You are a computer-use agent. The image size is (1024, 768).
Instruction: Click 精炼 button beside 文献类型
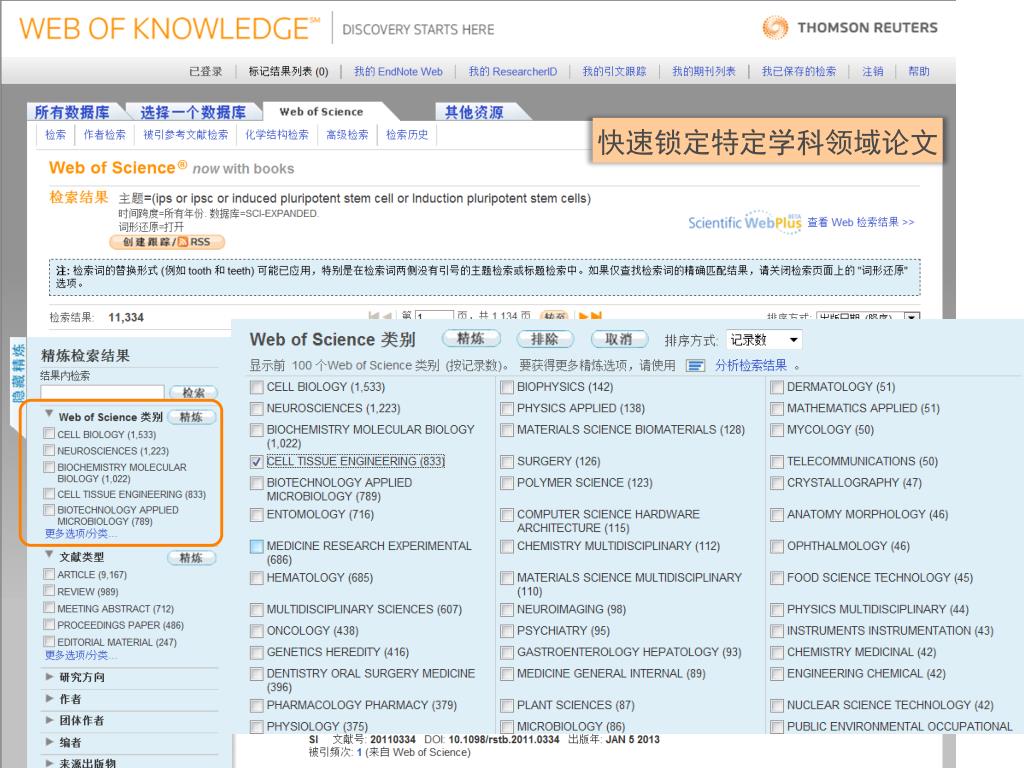click(191, 558)
